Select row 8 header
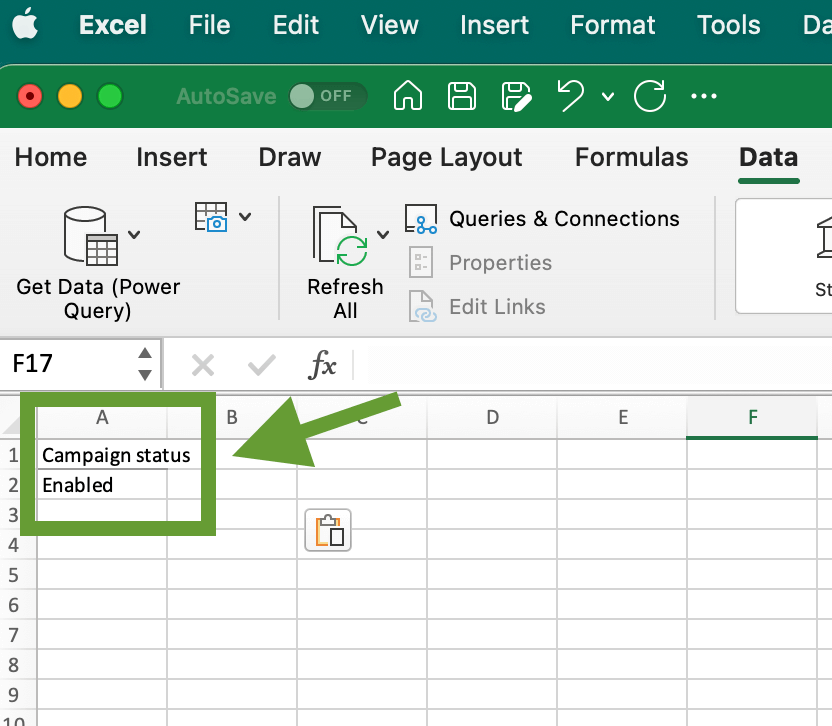Viewport: 832px width, 726px height. tap(14, 664)
